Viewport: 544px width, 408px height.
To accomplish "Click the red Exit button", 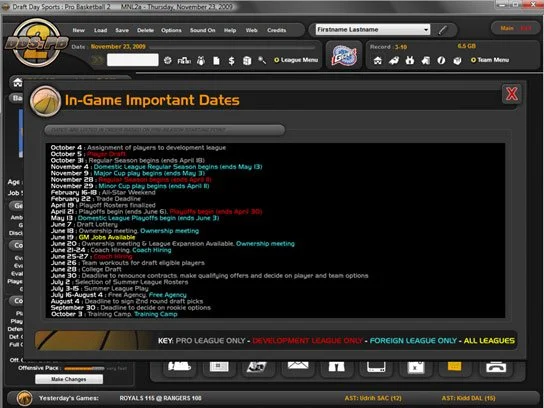I will click(526, 28).
